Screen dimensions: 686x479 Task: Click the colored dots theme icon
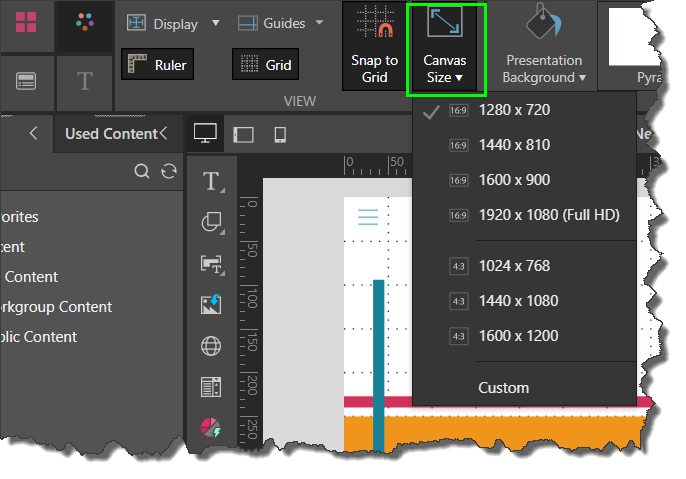85,22
